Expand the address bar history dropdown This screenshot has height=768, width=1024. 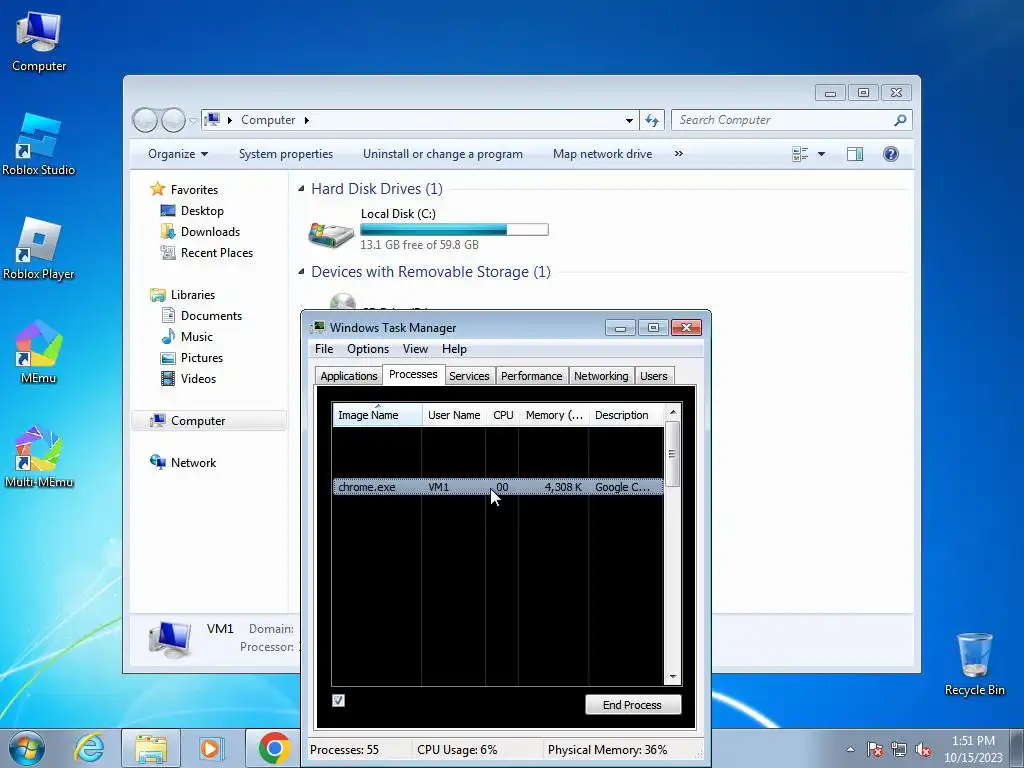click(x=629, y=120)
